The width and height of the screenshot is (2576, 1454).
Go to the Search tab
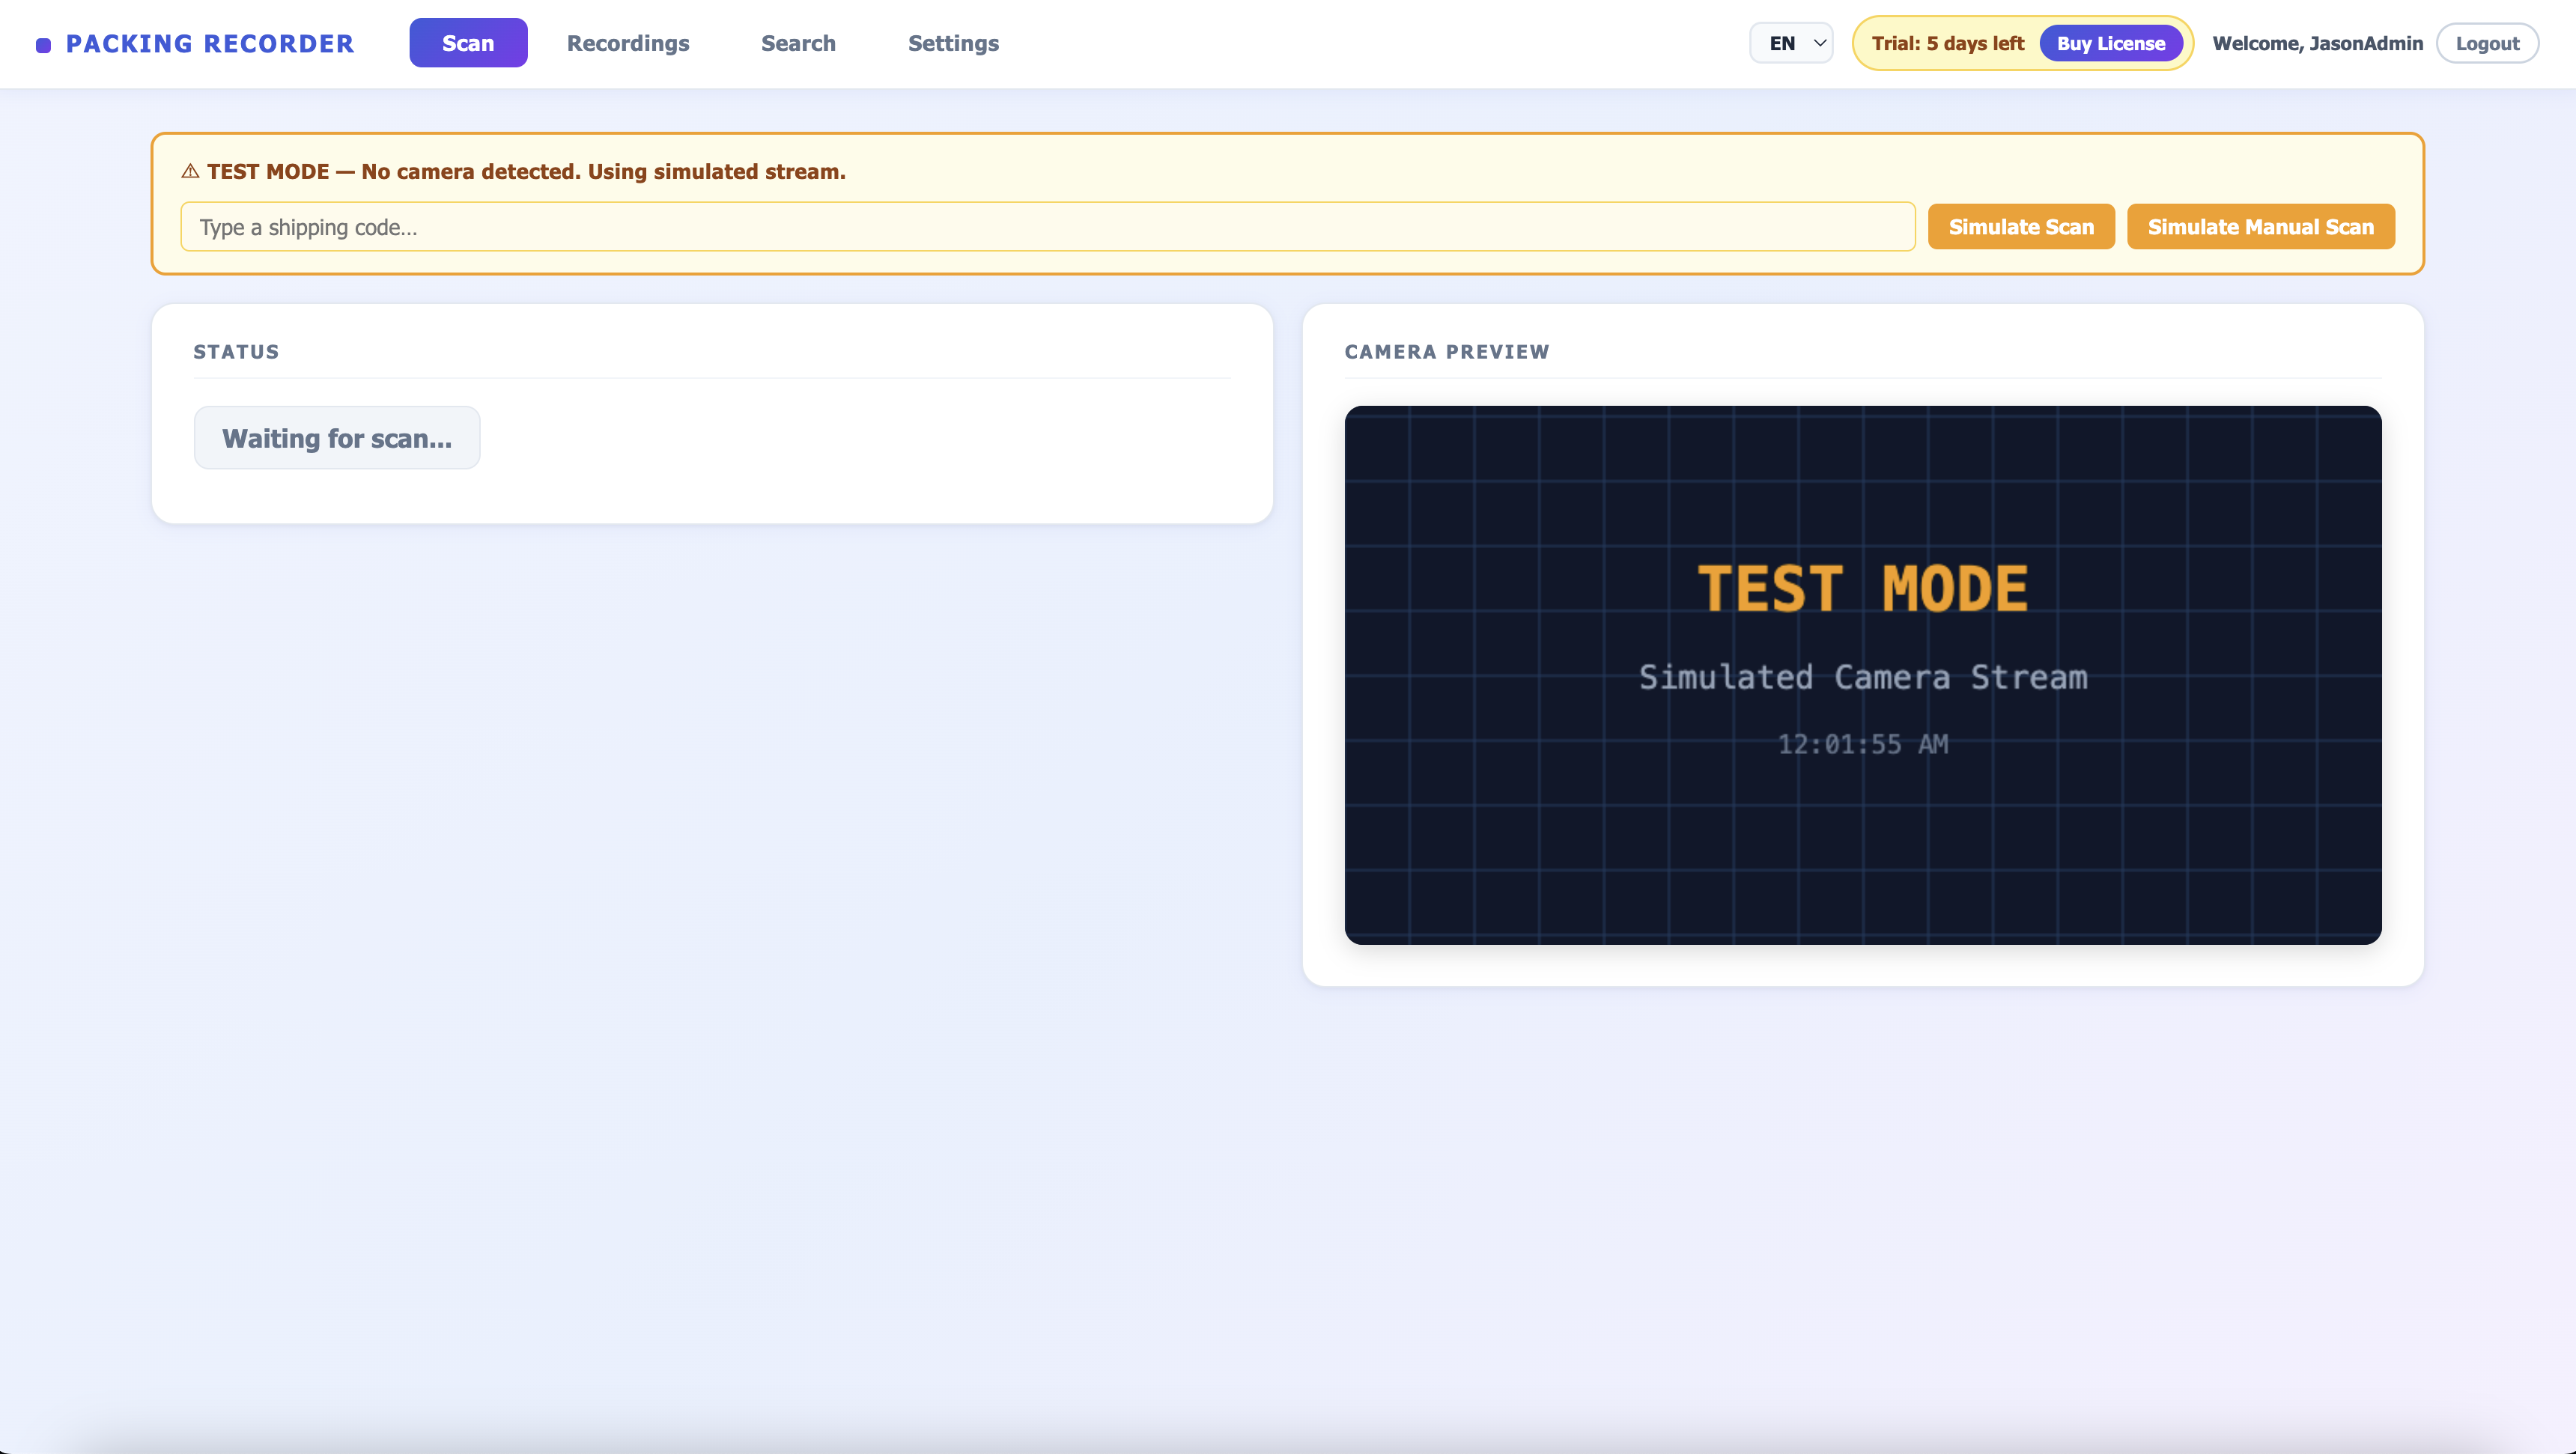[x=798, y=43]
